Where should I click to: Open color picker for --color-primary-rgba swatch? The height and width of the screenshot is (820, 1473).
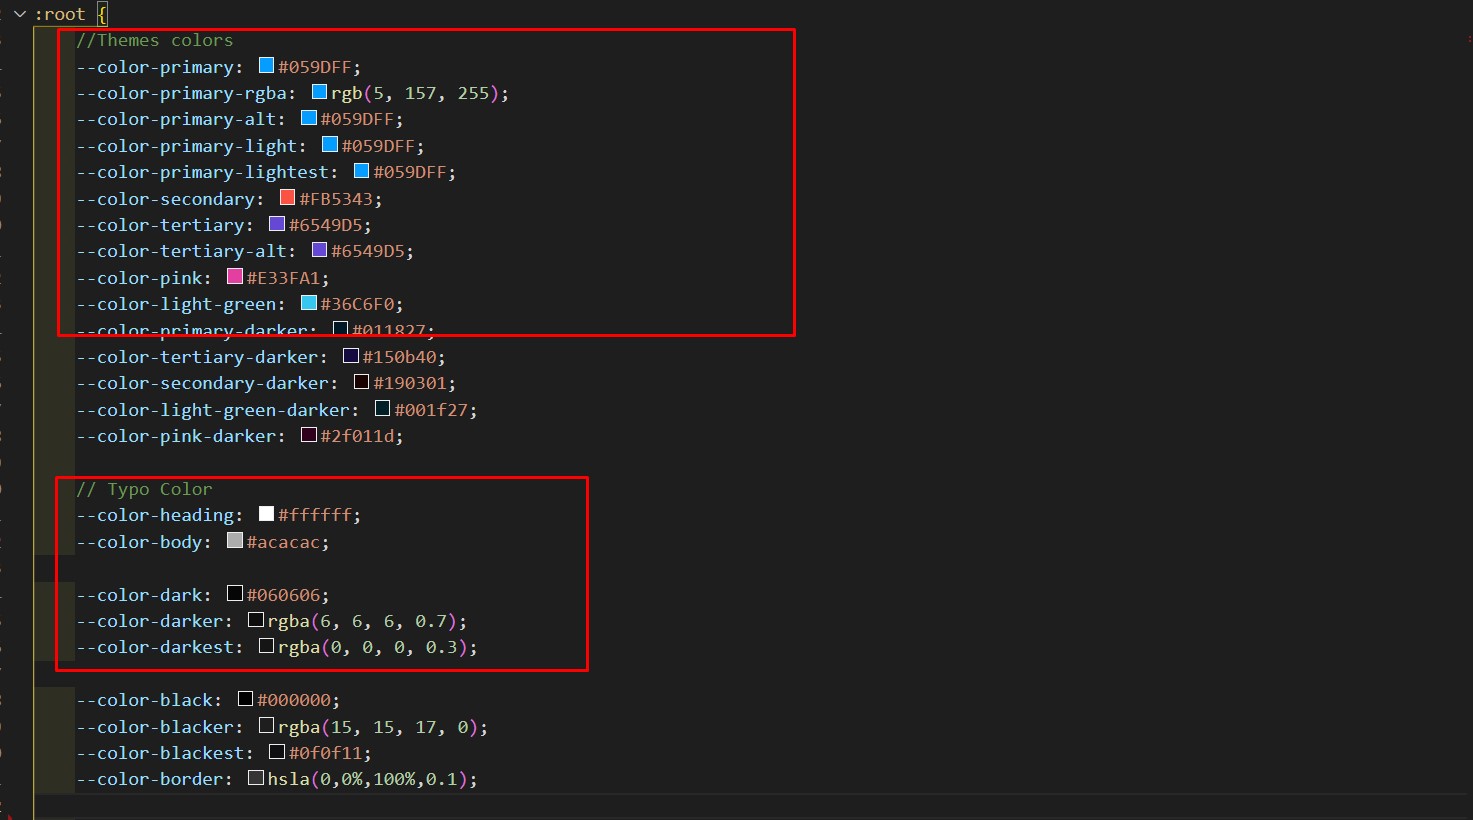click(x=319, y=92)
